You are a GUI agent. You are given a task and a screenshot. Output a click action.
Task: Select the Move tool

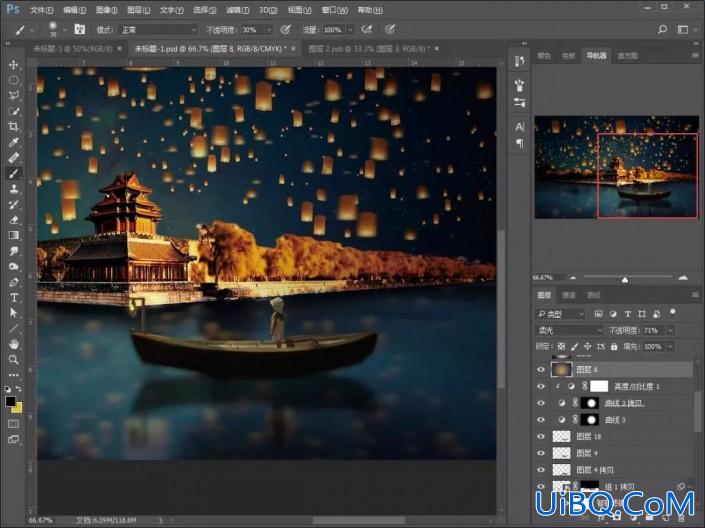tap(13, 65)
